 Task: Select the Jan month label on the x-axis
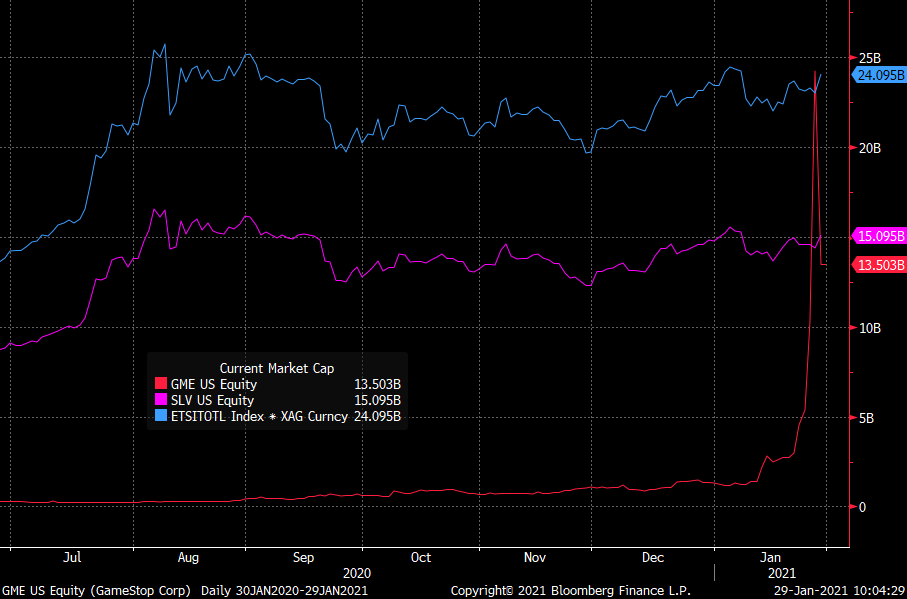pyautogui.click(x=771, y=557)
